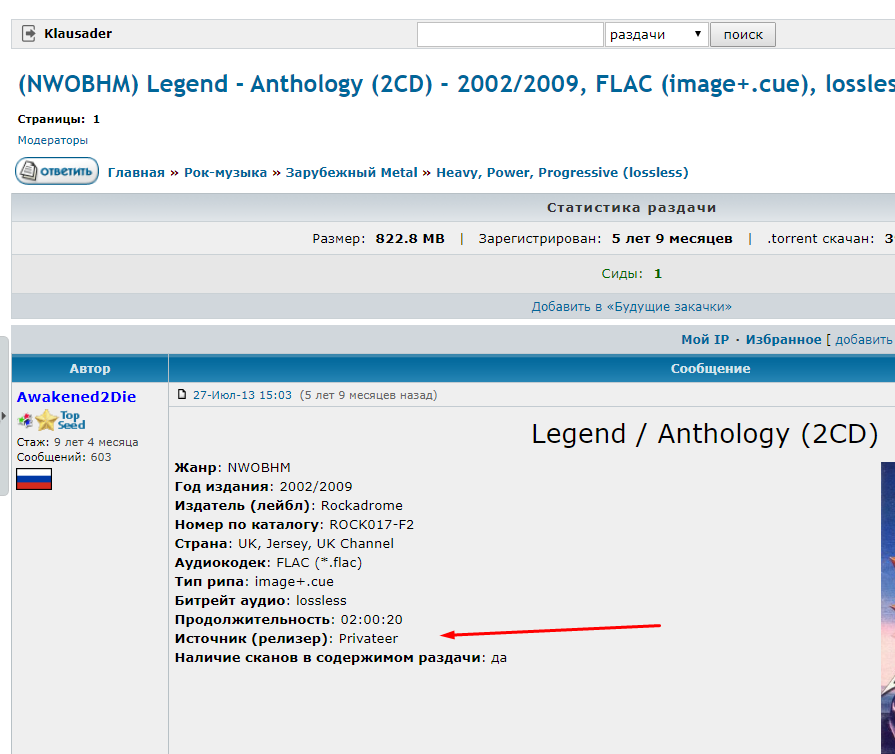
Task: Select the text 822.8 MB
Action: tap(410, 239)
